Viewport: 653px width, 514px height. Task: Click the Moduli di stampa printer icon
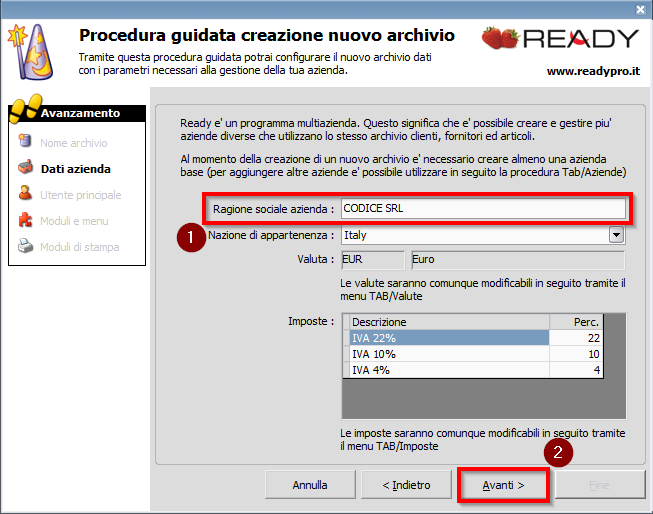25,247
